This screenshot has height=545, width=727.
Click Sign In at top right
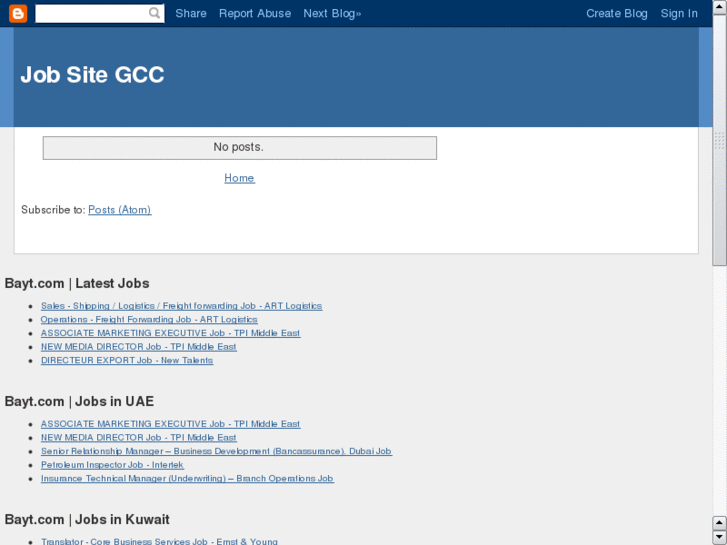pos(679,13)
